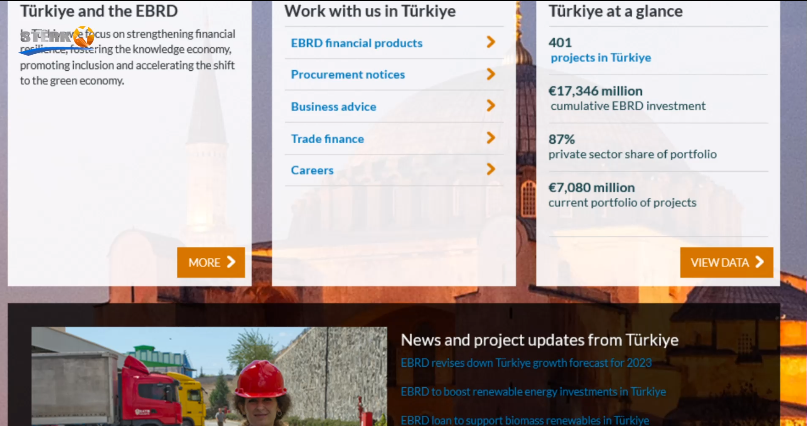Click chevron arrow beside Procurement notices
Image resolution: width=807 pixels, height=426 pixels.
click(x=491, y=74)
